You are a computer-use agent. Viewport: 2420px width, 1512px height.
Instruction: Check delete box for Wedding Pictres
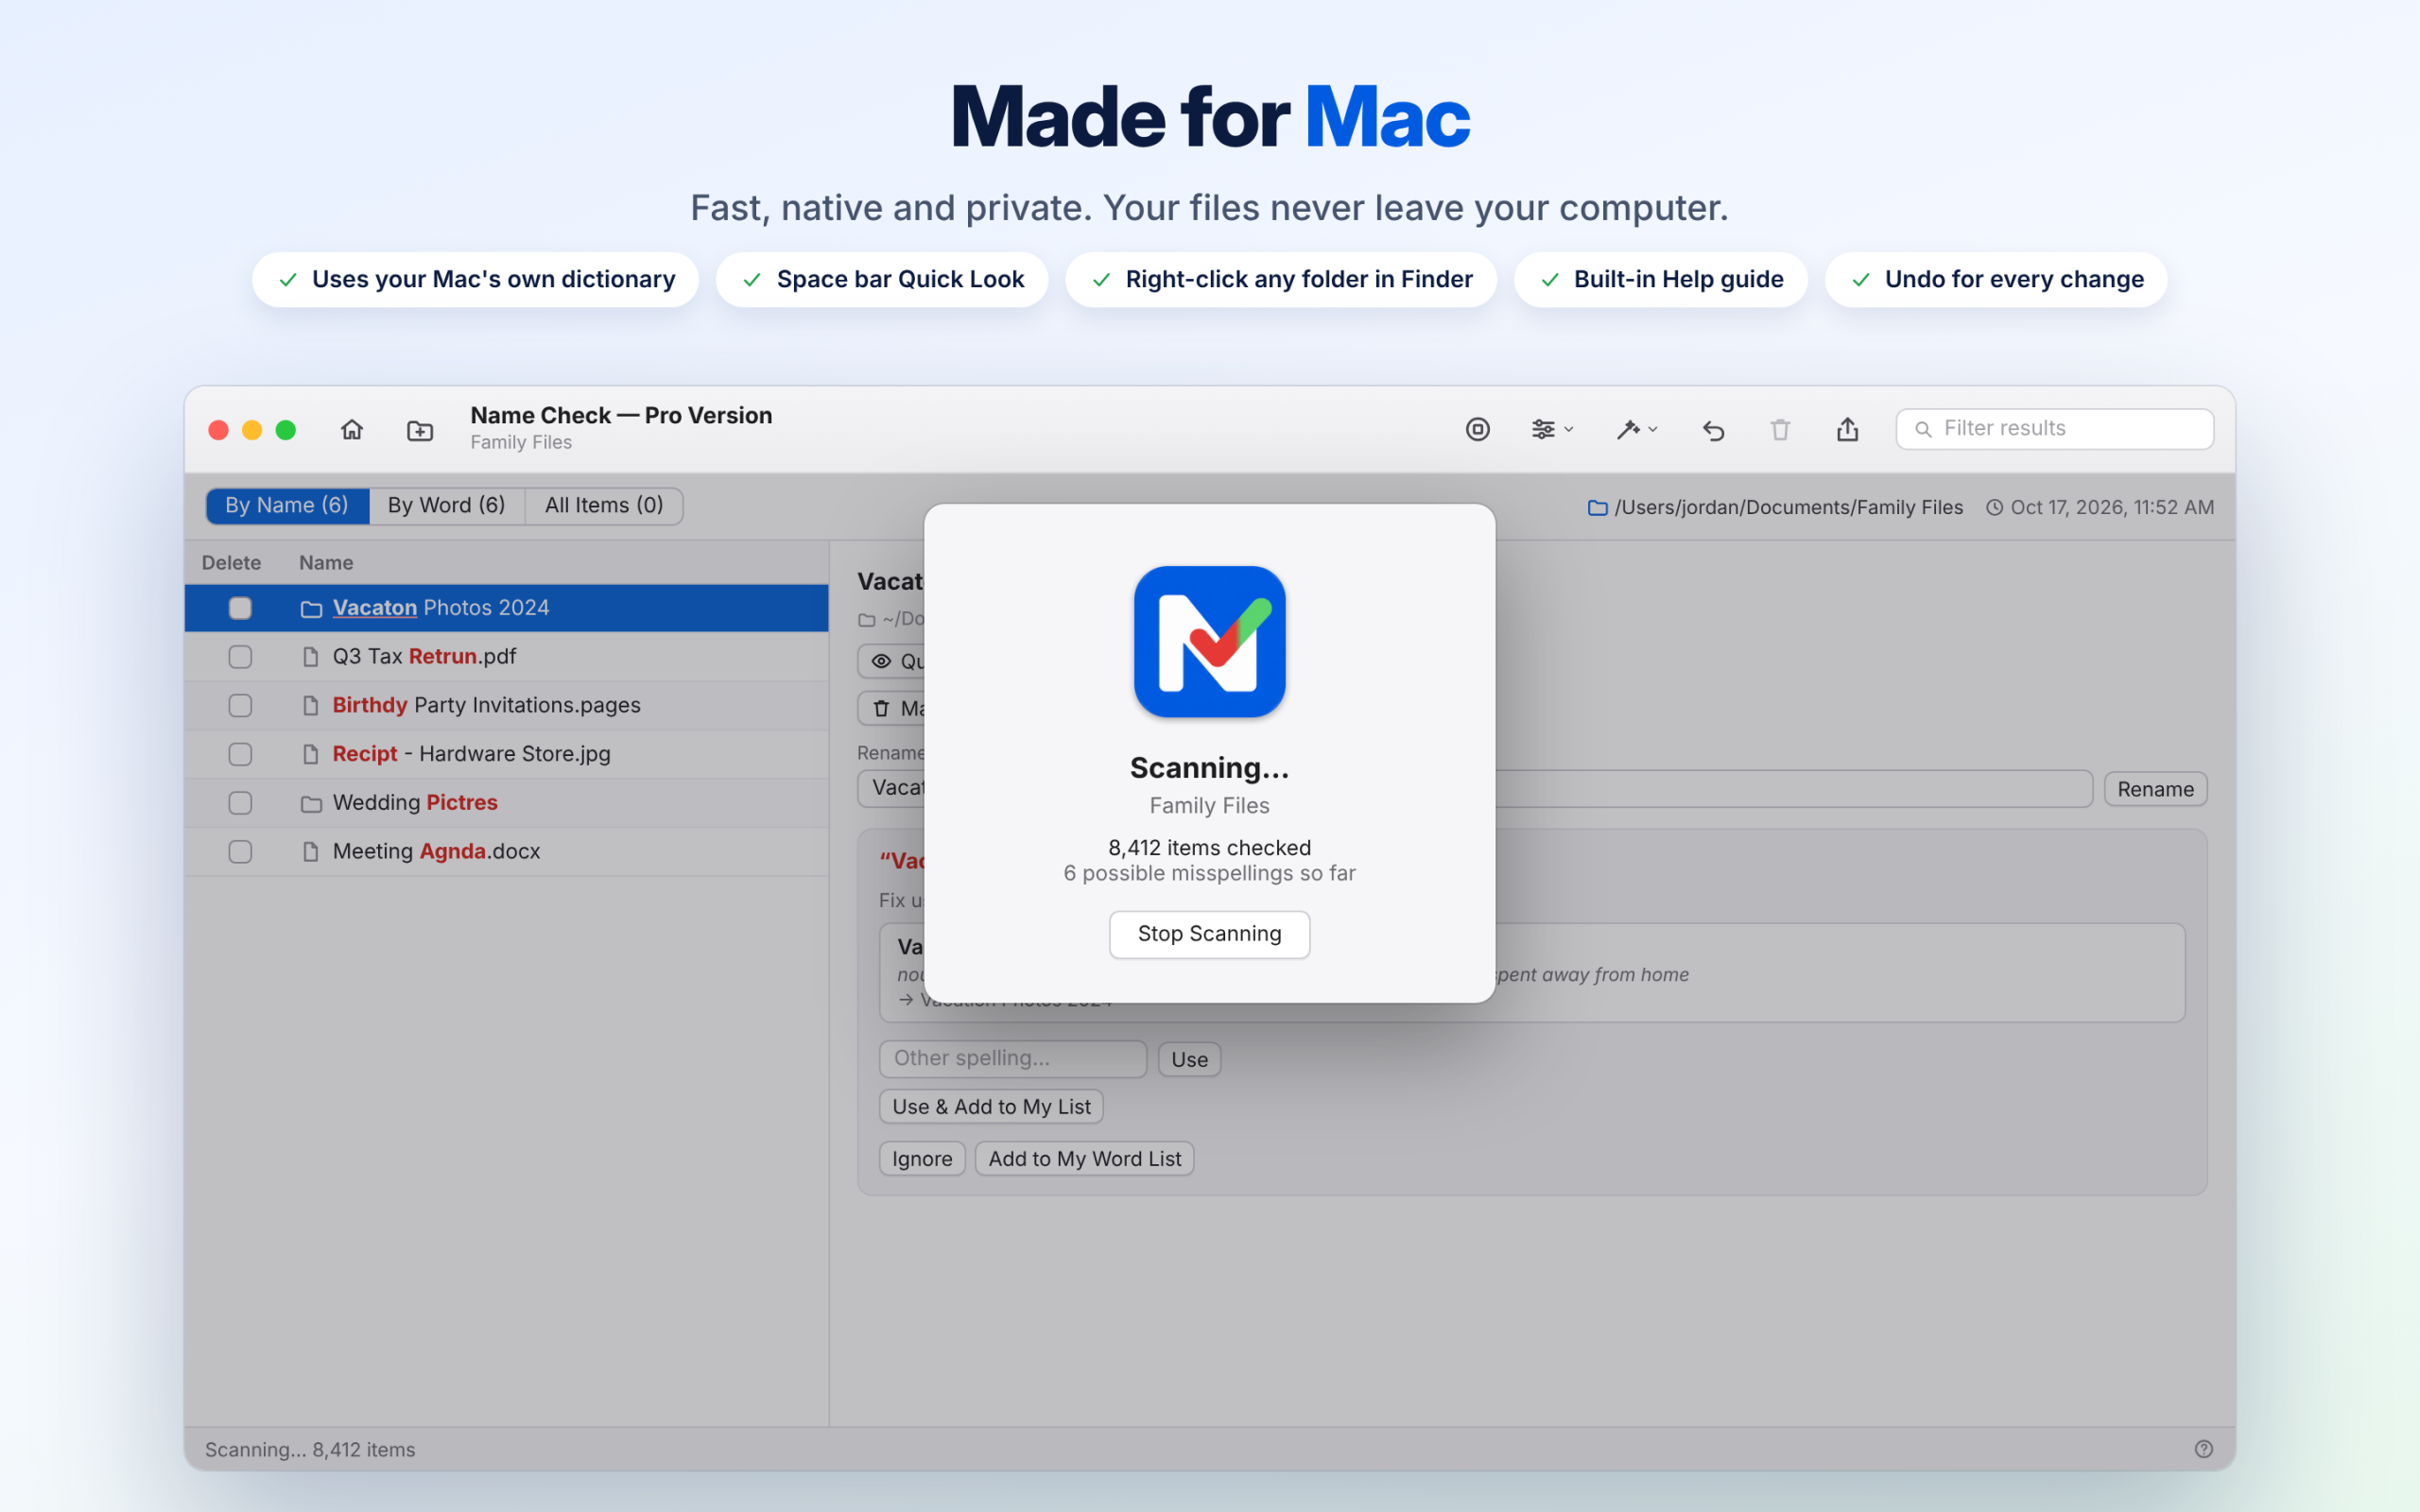[240, 803]
